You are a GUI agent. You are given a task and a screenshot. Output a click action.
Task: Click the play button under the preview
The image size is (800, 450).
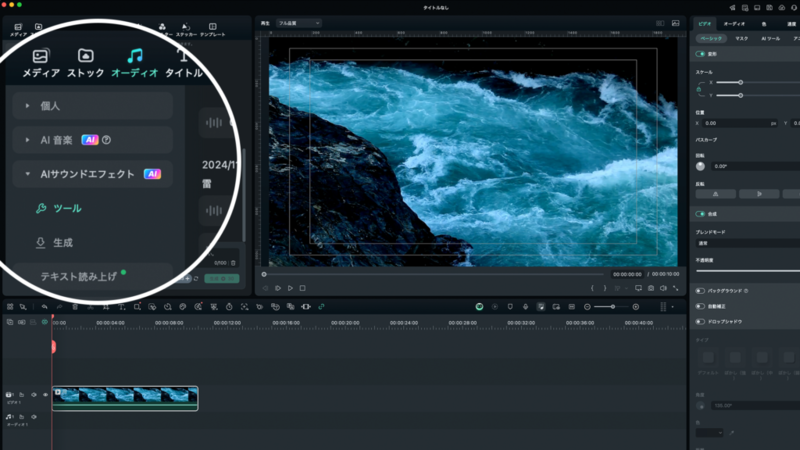[290, 288]
